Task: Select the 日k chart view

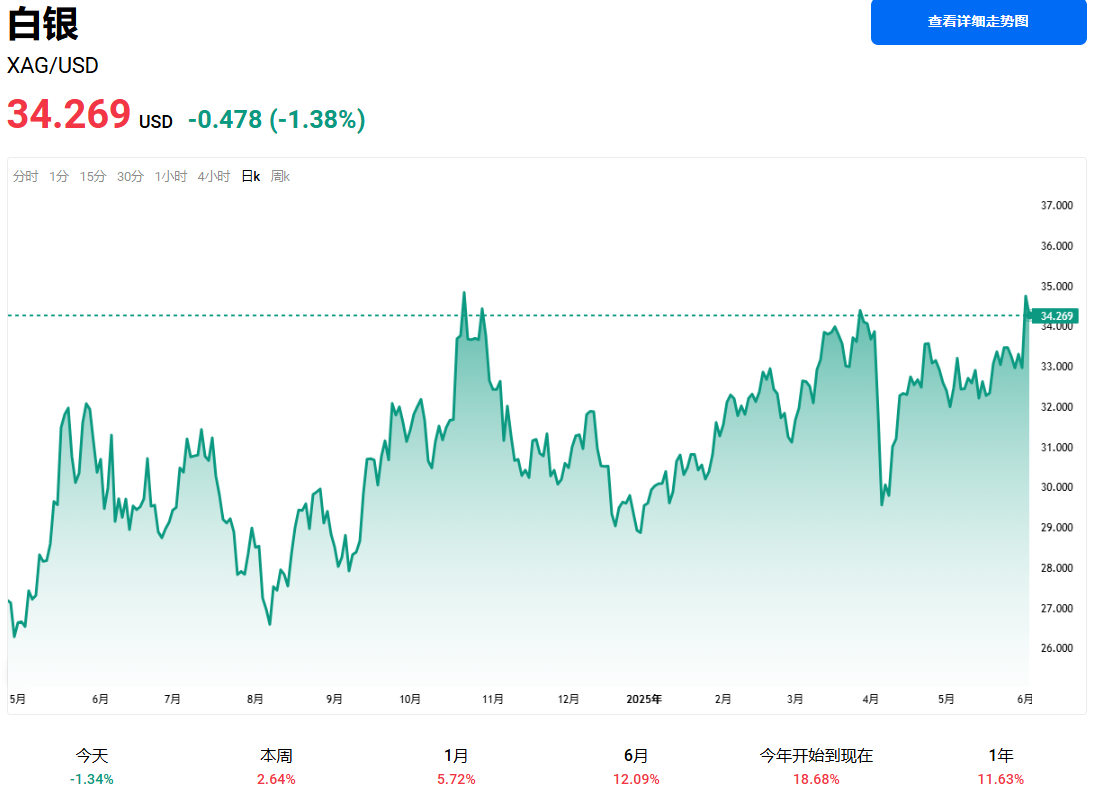Action: pos(251,177)
